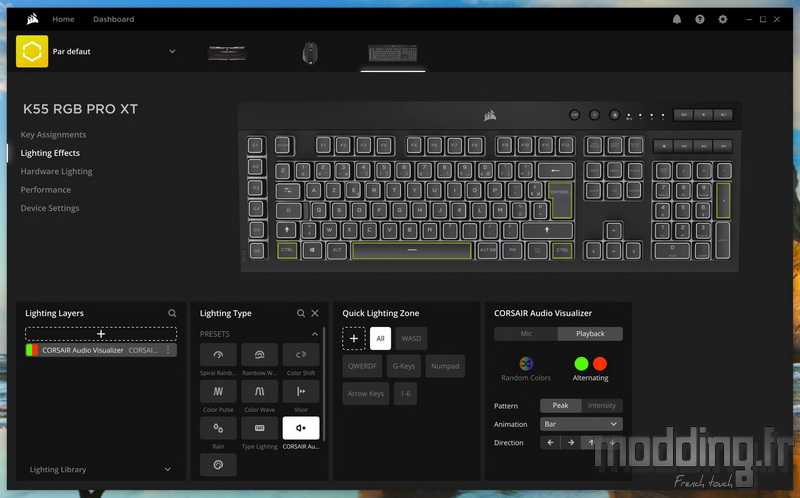Open Key Assignments section
Image resolution: width=800 pixels, height=498 pixels.
tap(53, 135)
